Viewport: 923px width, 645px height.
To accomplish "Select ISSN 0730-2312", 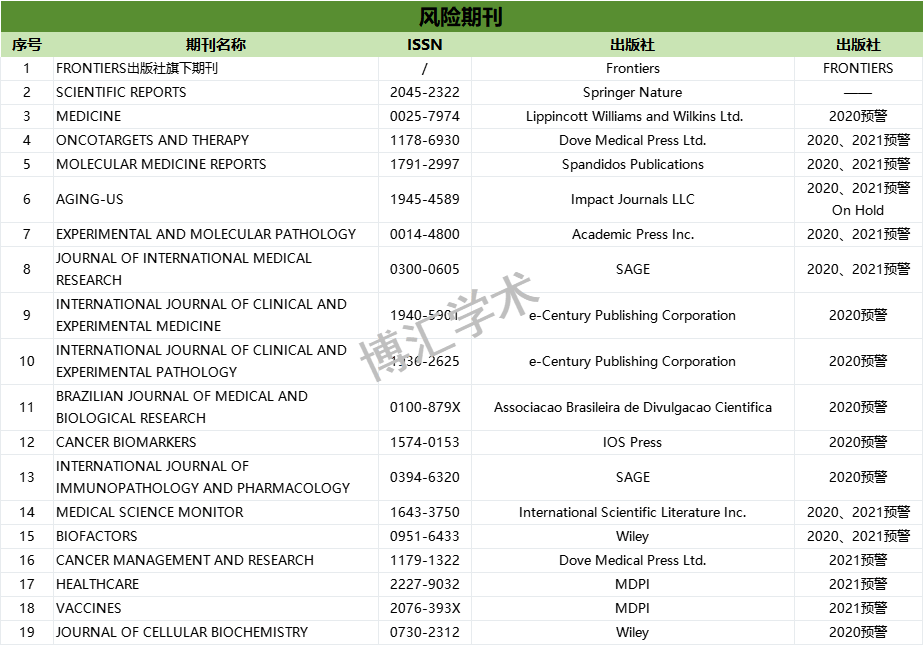I will [424, 632].
